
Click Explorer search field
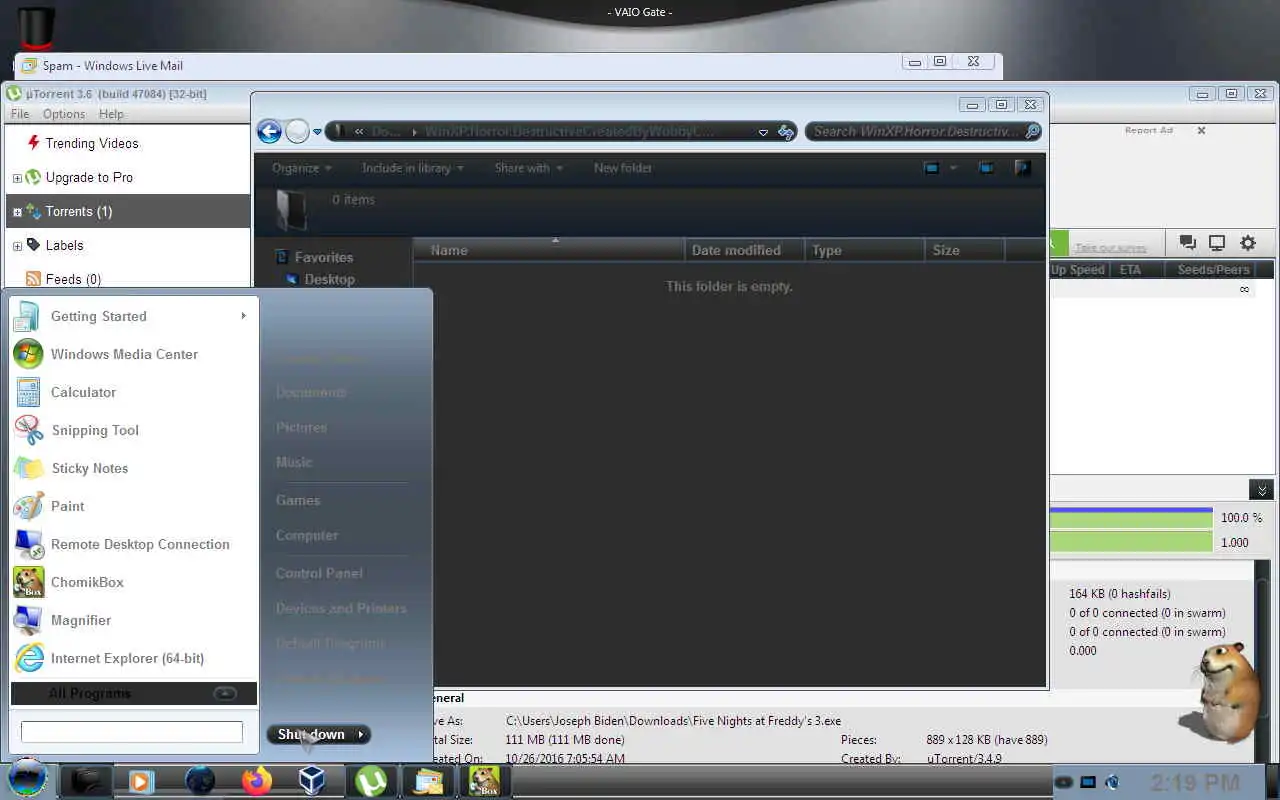coord(915,131)
